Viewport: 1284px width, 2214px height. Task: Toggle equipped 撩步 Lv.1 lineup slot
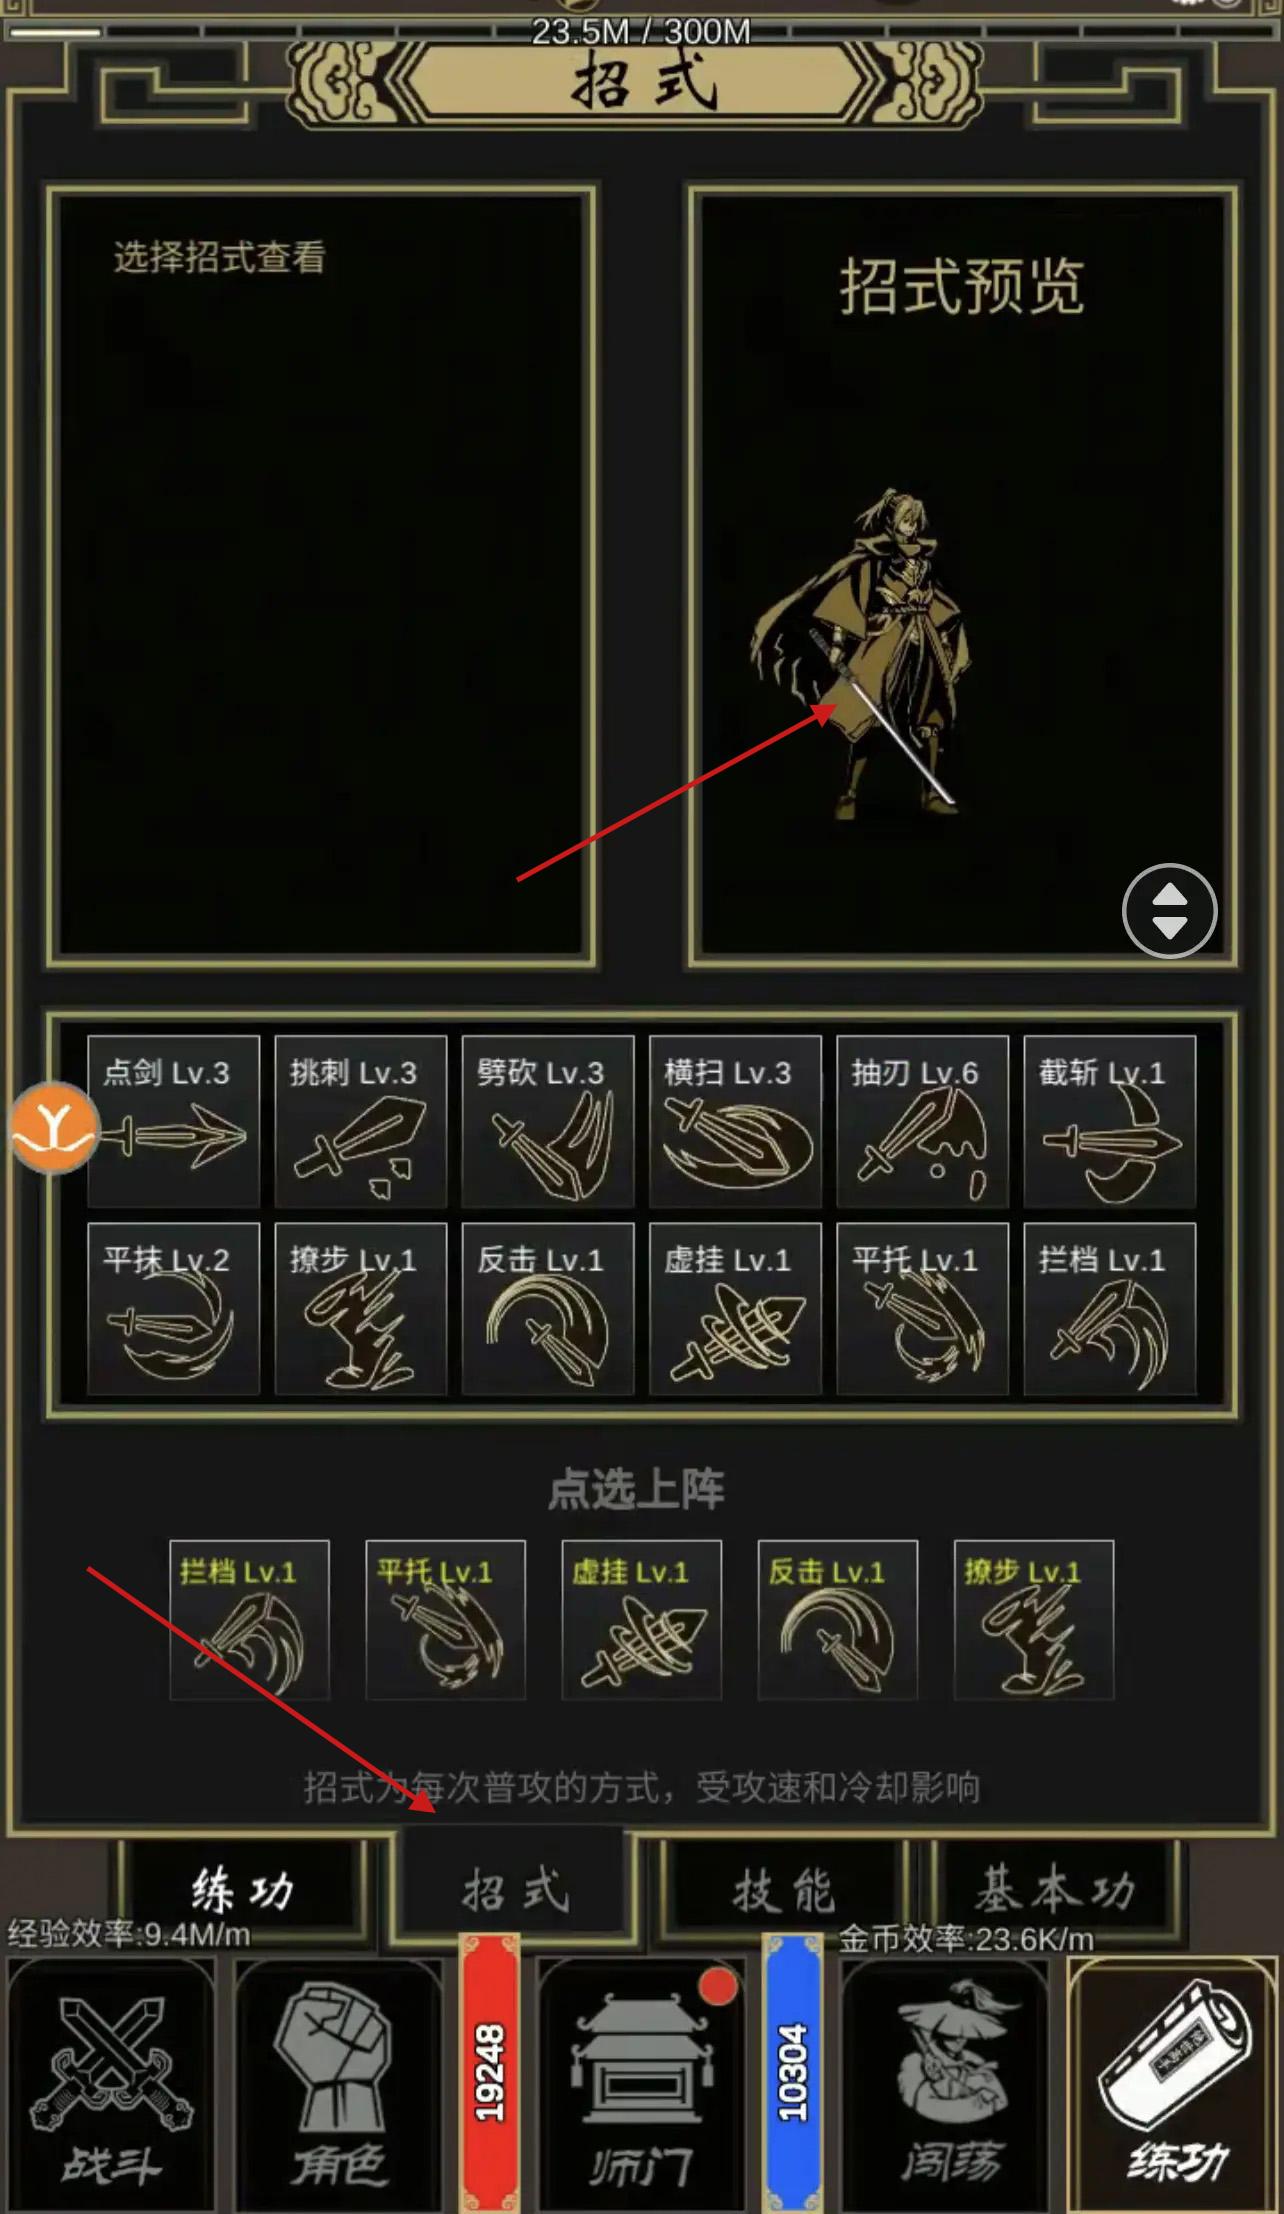click(x=1033, y=1620)
